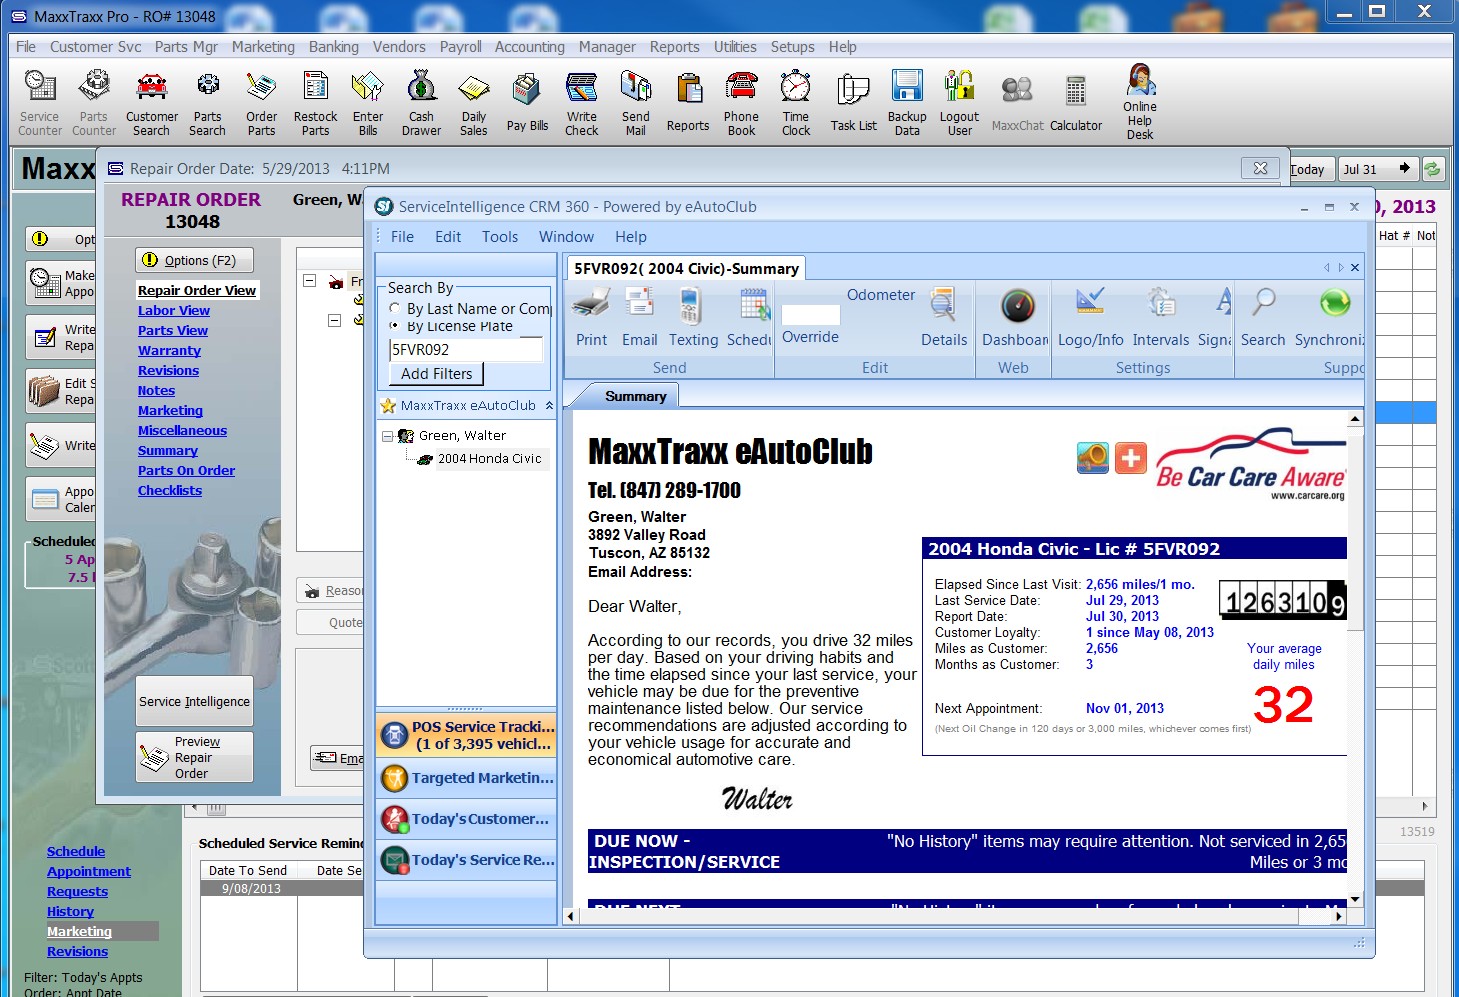The height and width of the screenshot is (997, 1459).
Task: Select the 5FVR092 Civic Summary tab
Action: 686,268
